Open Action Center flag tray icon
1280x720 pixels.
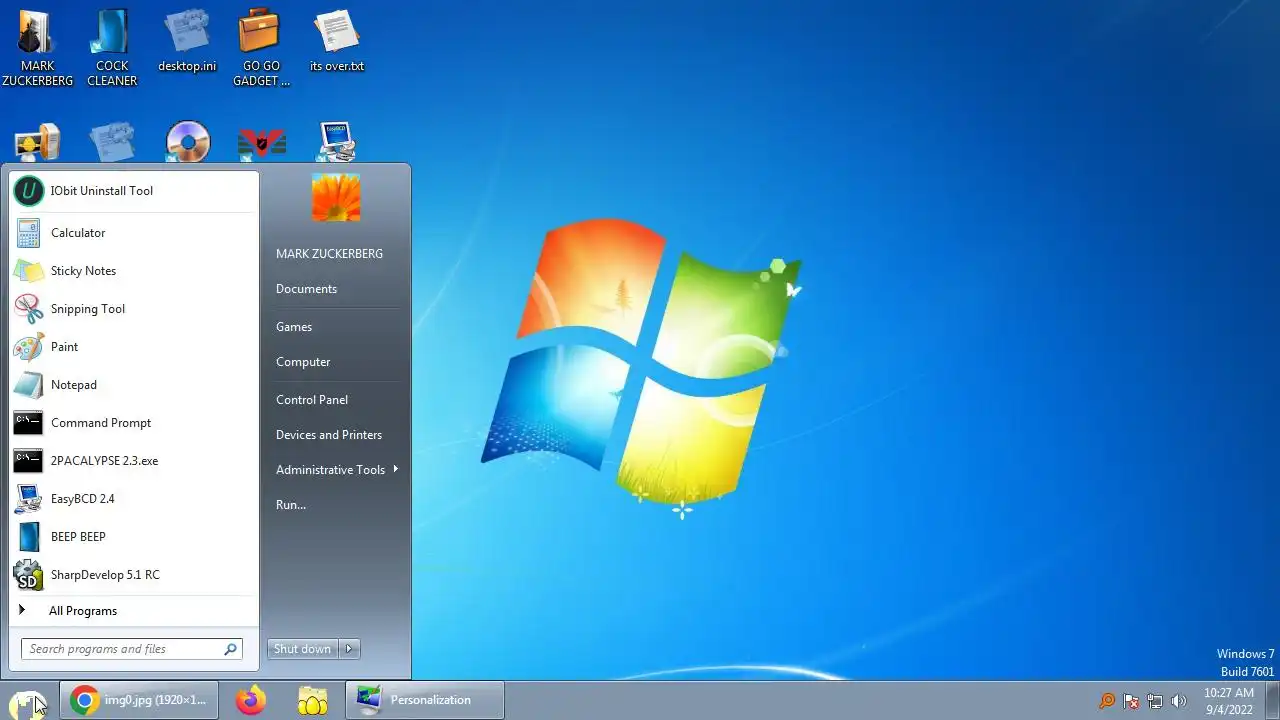coord(1131,701)
